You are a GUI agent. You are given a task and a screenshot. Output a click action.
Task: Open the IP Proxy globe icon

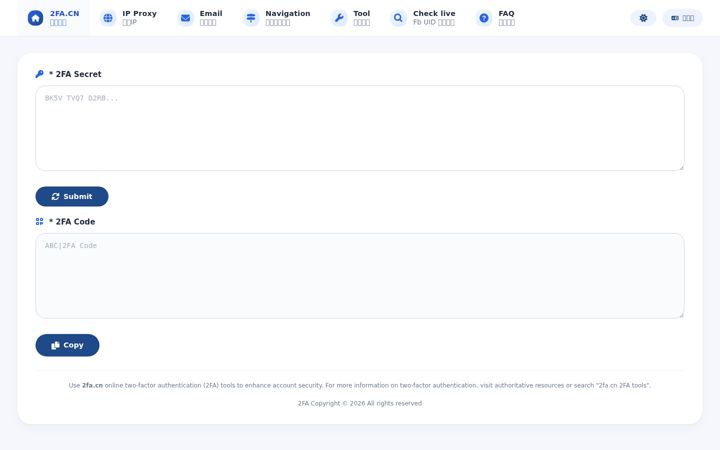click(108, 18)
